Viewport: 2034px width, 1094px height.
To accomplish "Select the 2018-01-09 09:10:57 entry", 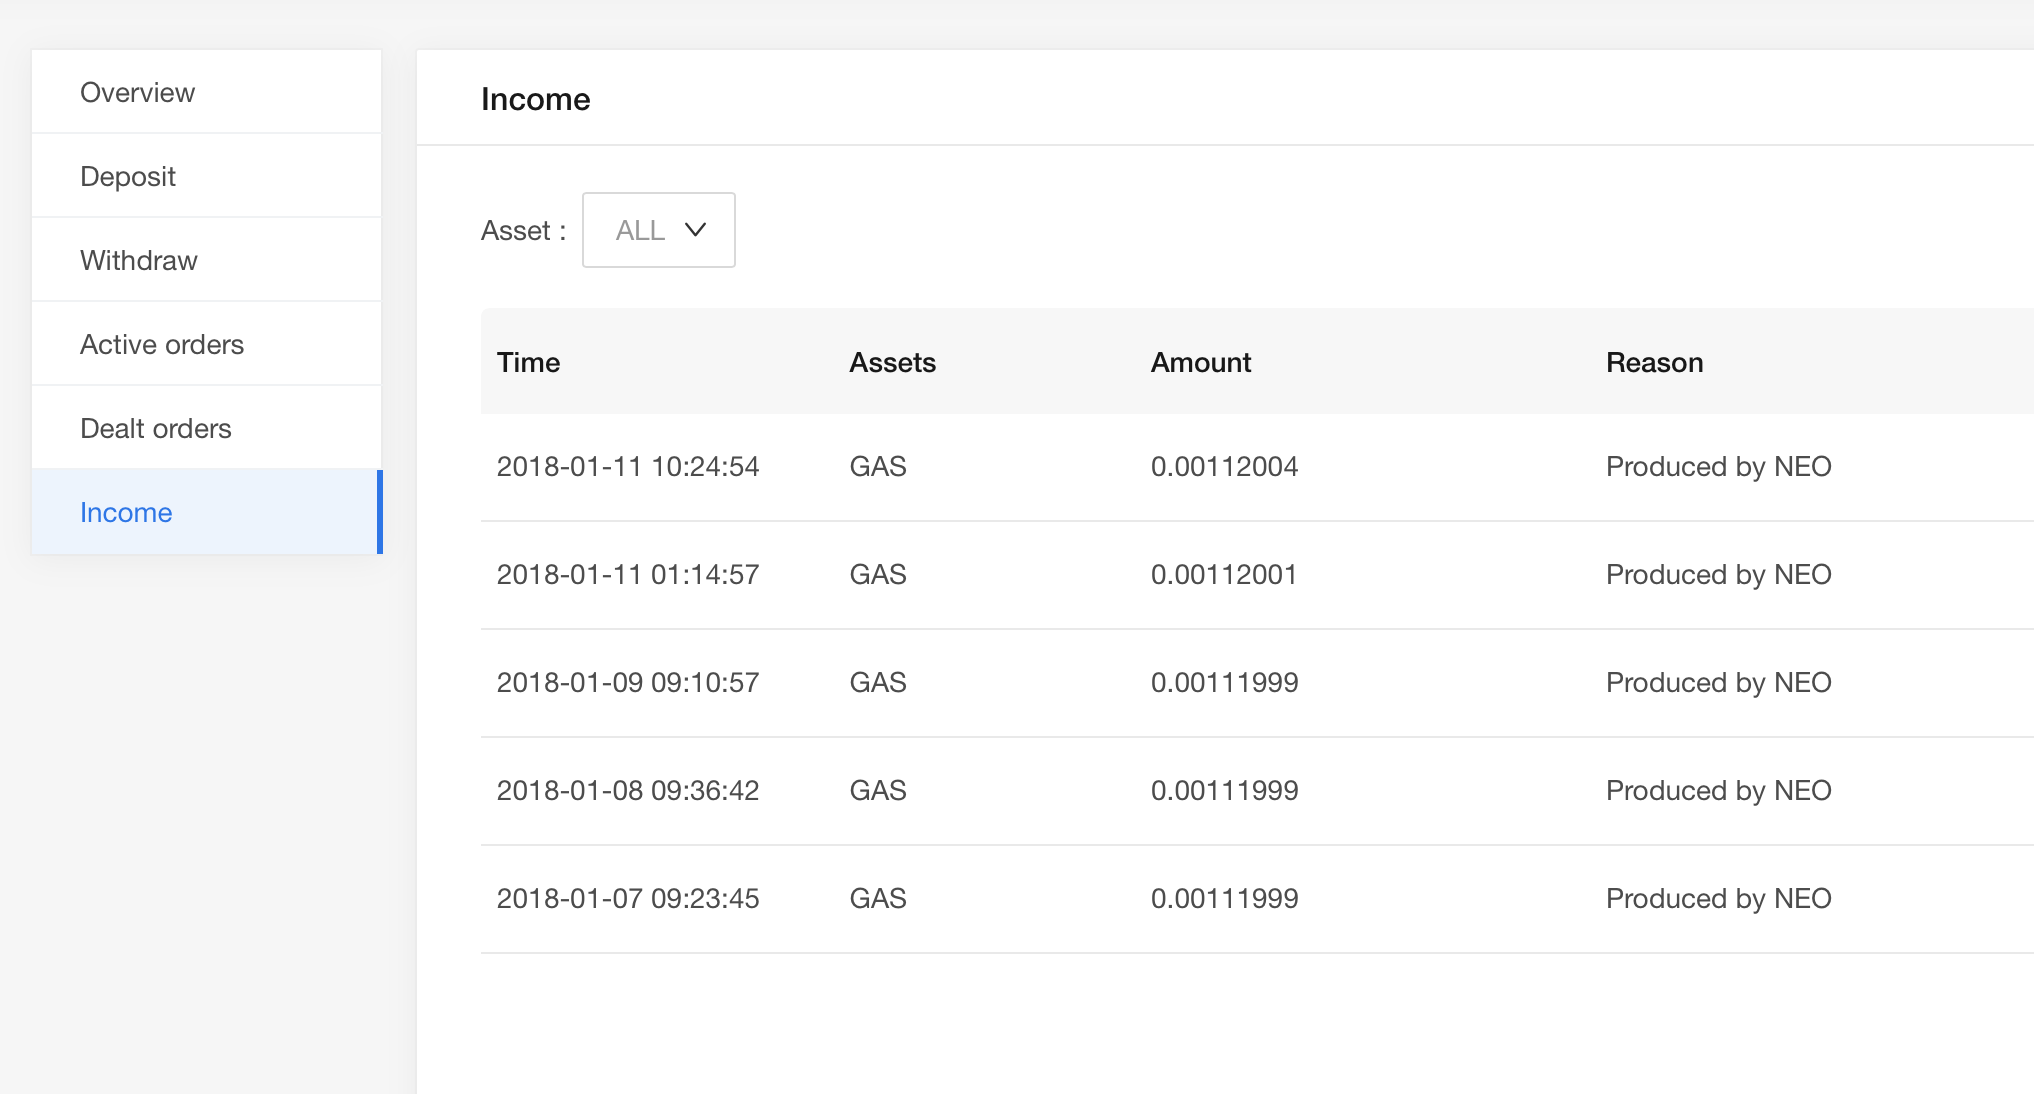I will click(628, 682).
